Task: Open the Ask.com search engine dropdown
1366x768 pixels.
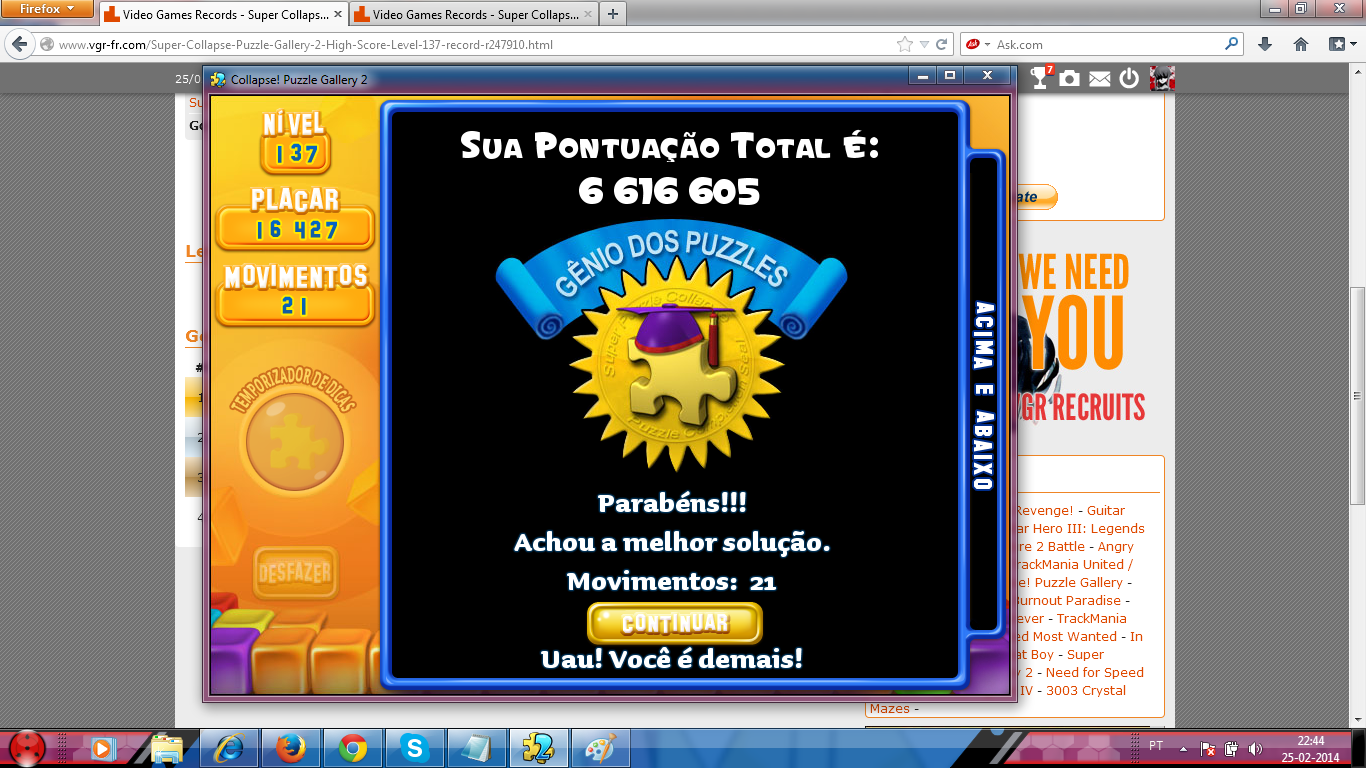Action: click(977, 44)
